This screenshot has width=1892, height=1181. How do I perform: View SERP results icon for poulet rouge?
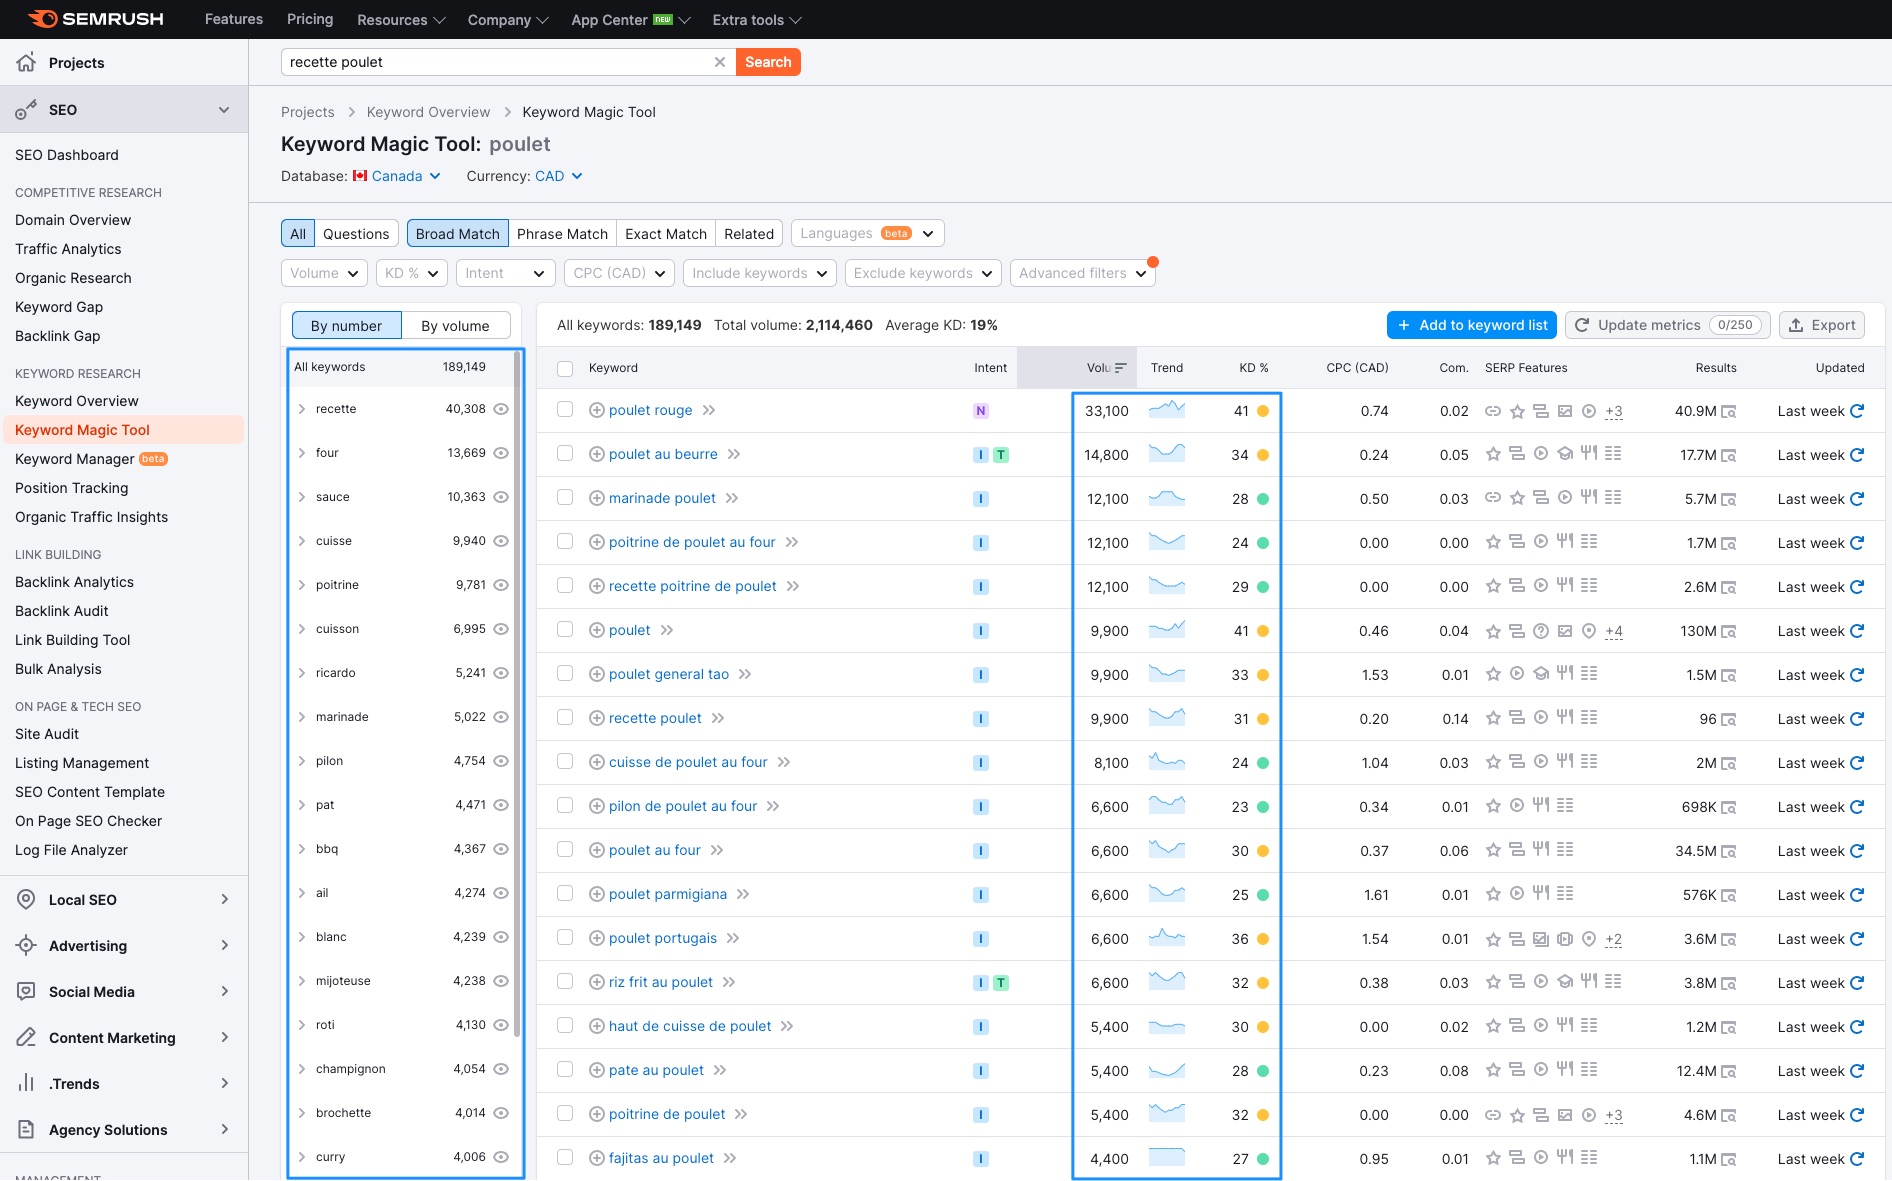click(1729, 411)
